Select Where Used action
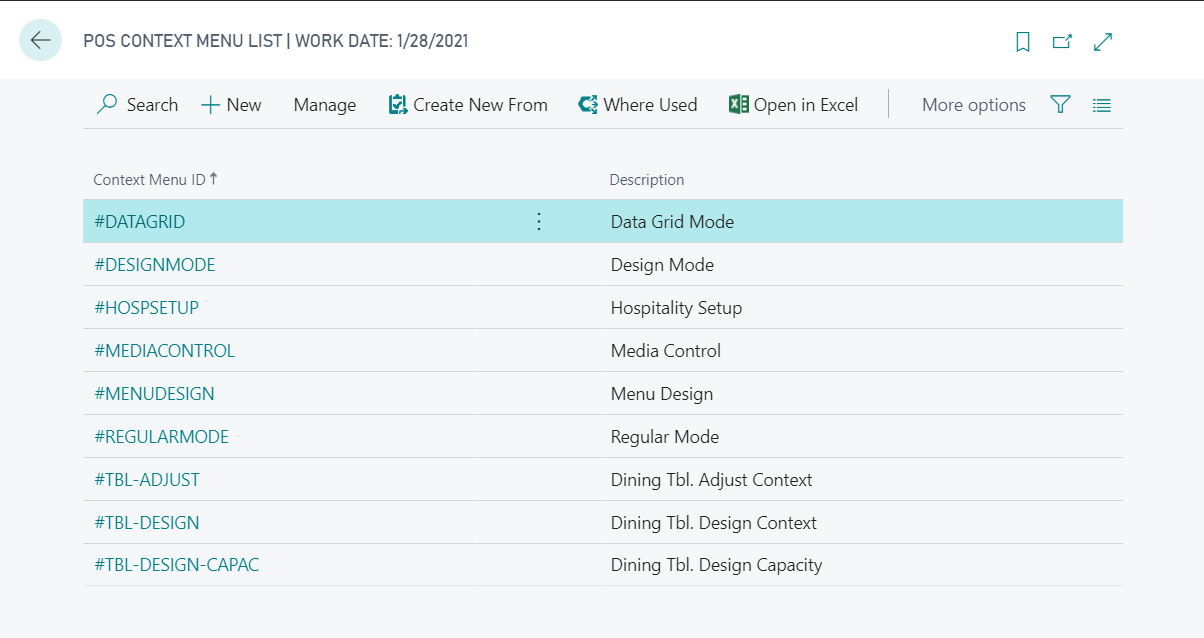 [638, 105]
